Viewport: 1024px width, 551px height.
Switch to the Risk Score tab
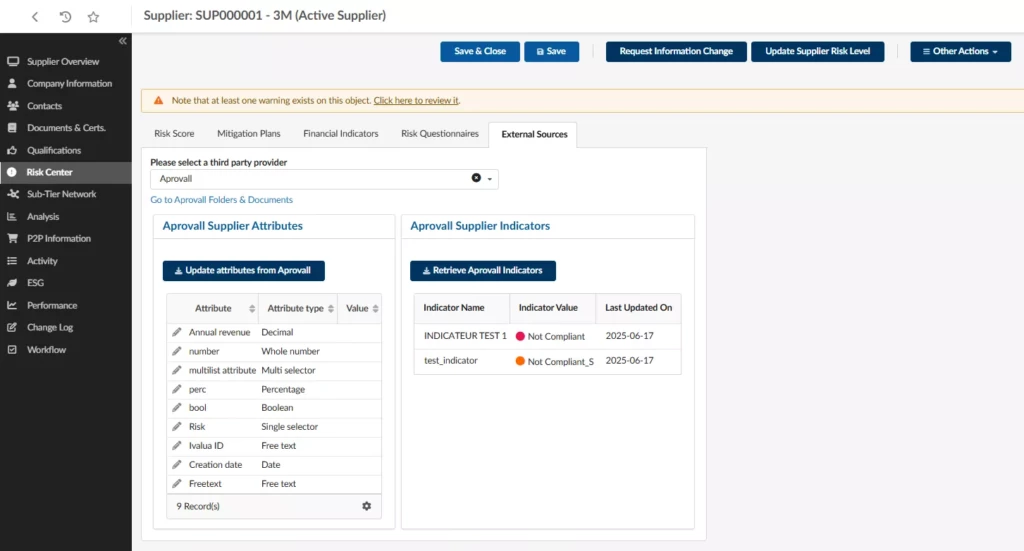coord(174,134)
